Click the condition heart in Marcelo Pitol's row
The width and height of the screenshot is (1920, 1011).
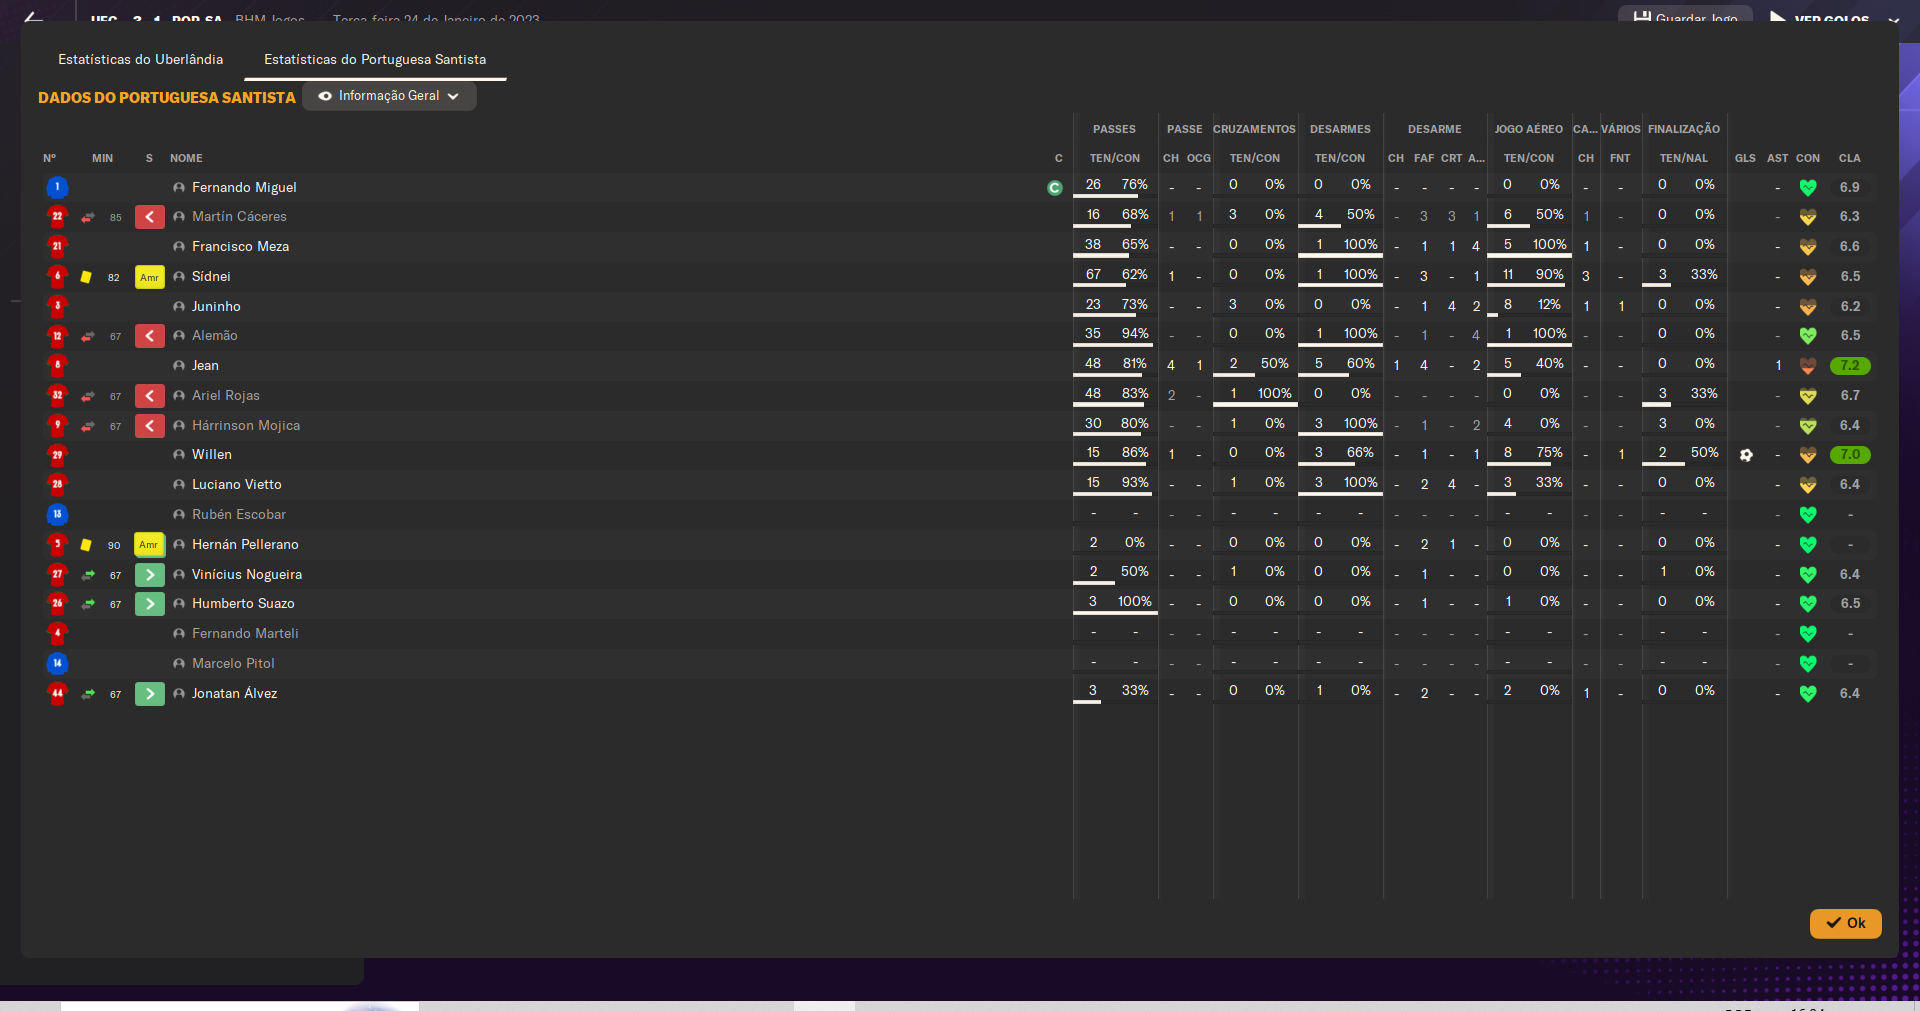pyautogui.click(x=1808, y=664)
